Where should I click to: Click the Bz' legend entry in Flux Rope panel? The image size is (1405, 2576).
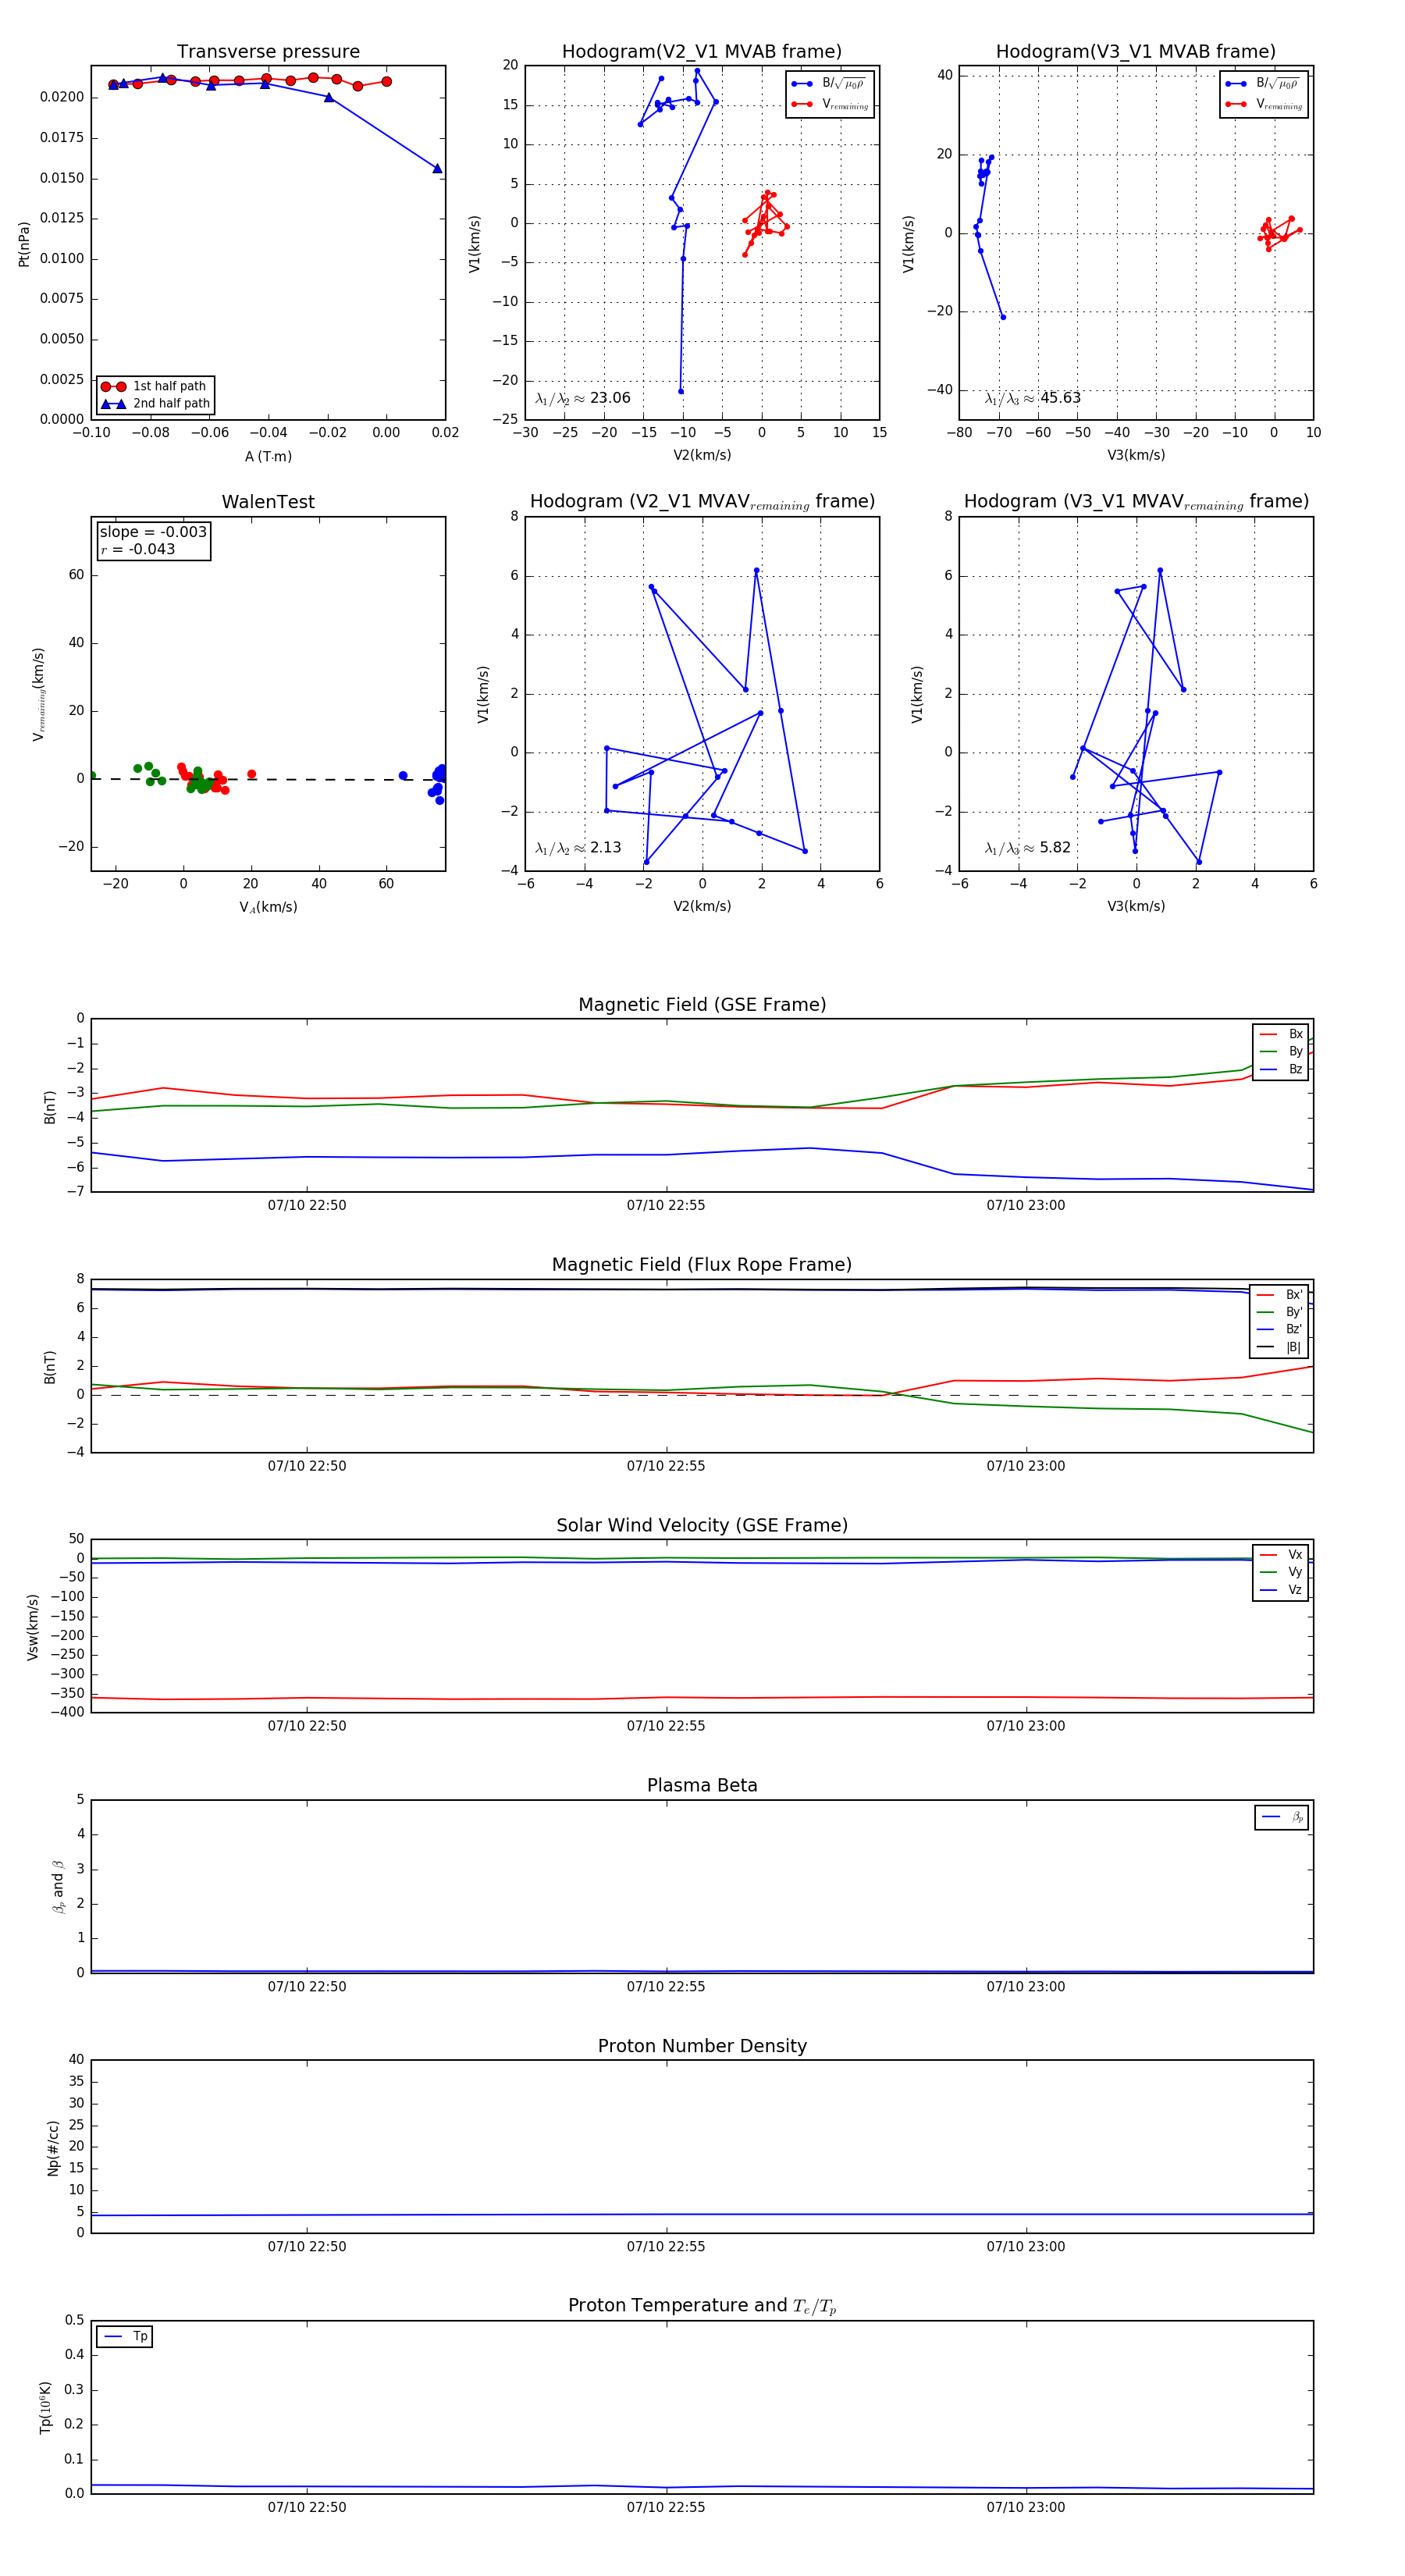tap(1280, 1330)
